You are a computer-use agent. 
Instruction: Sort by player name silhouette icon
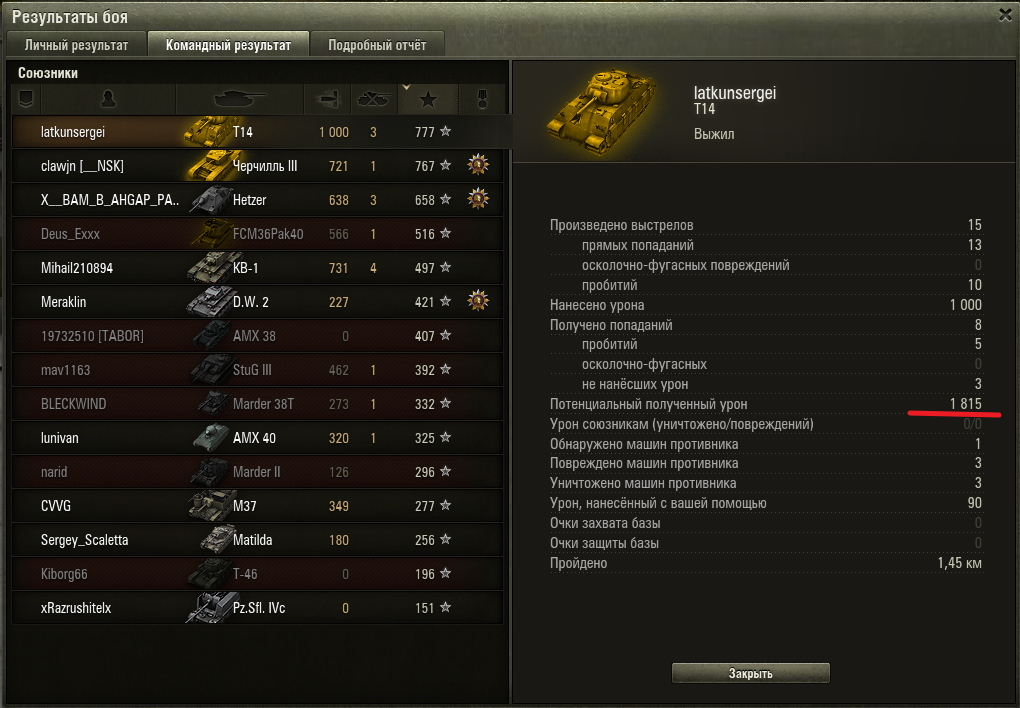point(108,99)
